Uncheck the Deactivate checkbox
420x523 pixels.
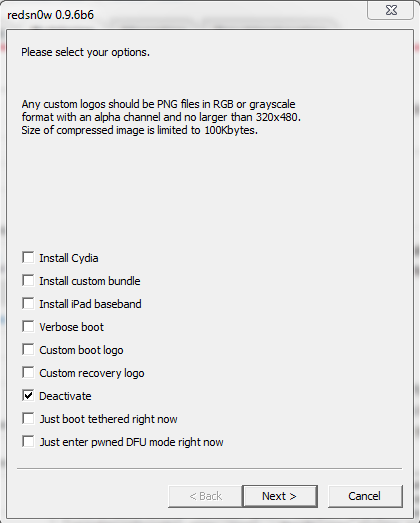pyautogui.click(x=28, y=396)
